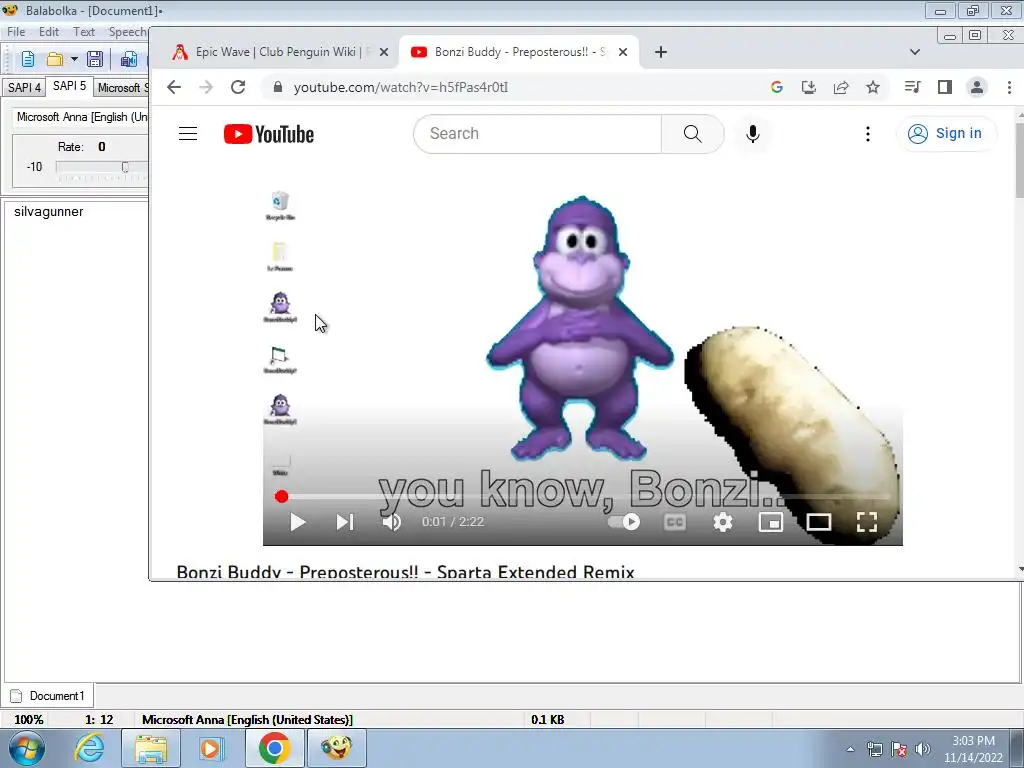This screenshot has width=1024, height=768.
Task: Adjust the Rate slider in Balabolka
Action: click(125, 167)
